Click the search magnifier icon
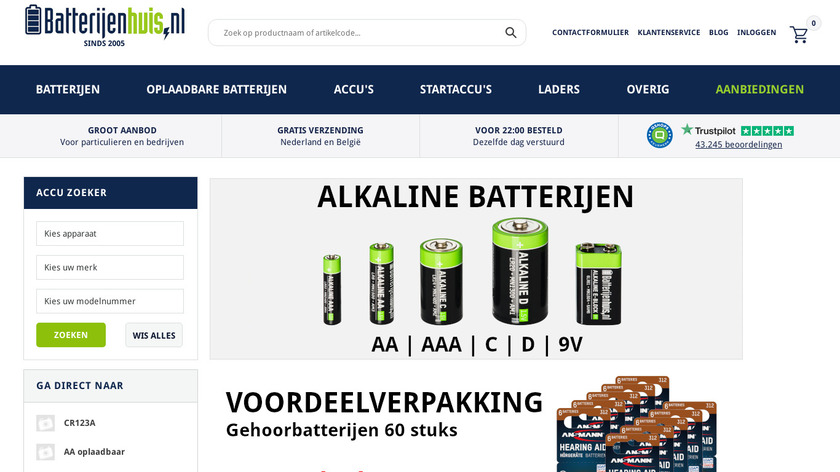 511,33
